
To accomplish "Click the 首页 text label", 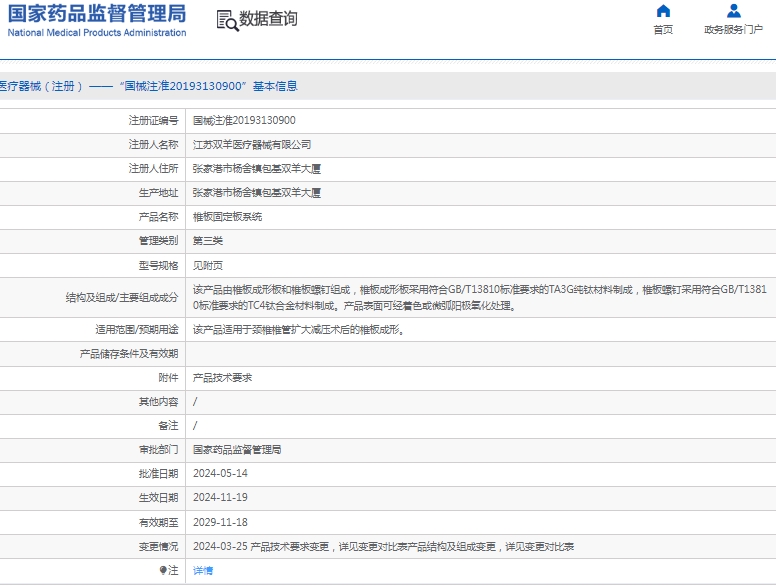I will click(x=663, y=30).
